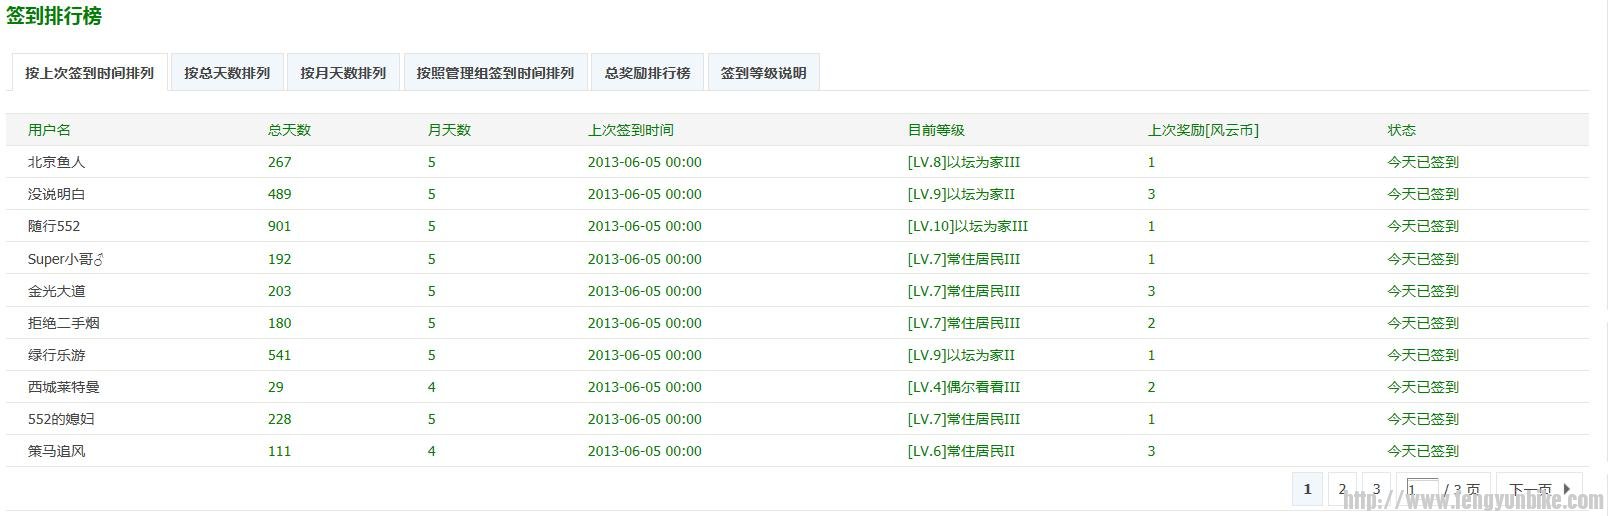Open user 拒绝二手烟's page
The height and width of the screenshot is (516, 1608).
pos(63,323)
